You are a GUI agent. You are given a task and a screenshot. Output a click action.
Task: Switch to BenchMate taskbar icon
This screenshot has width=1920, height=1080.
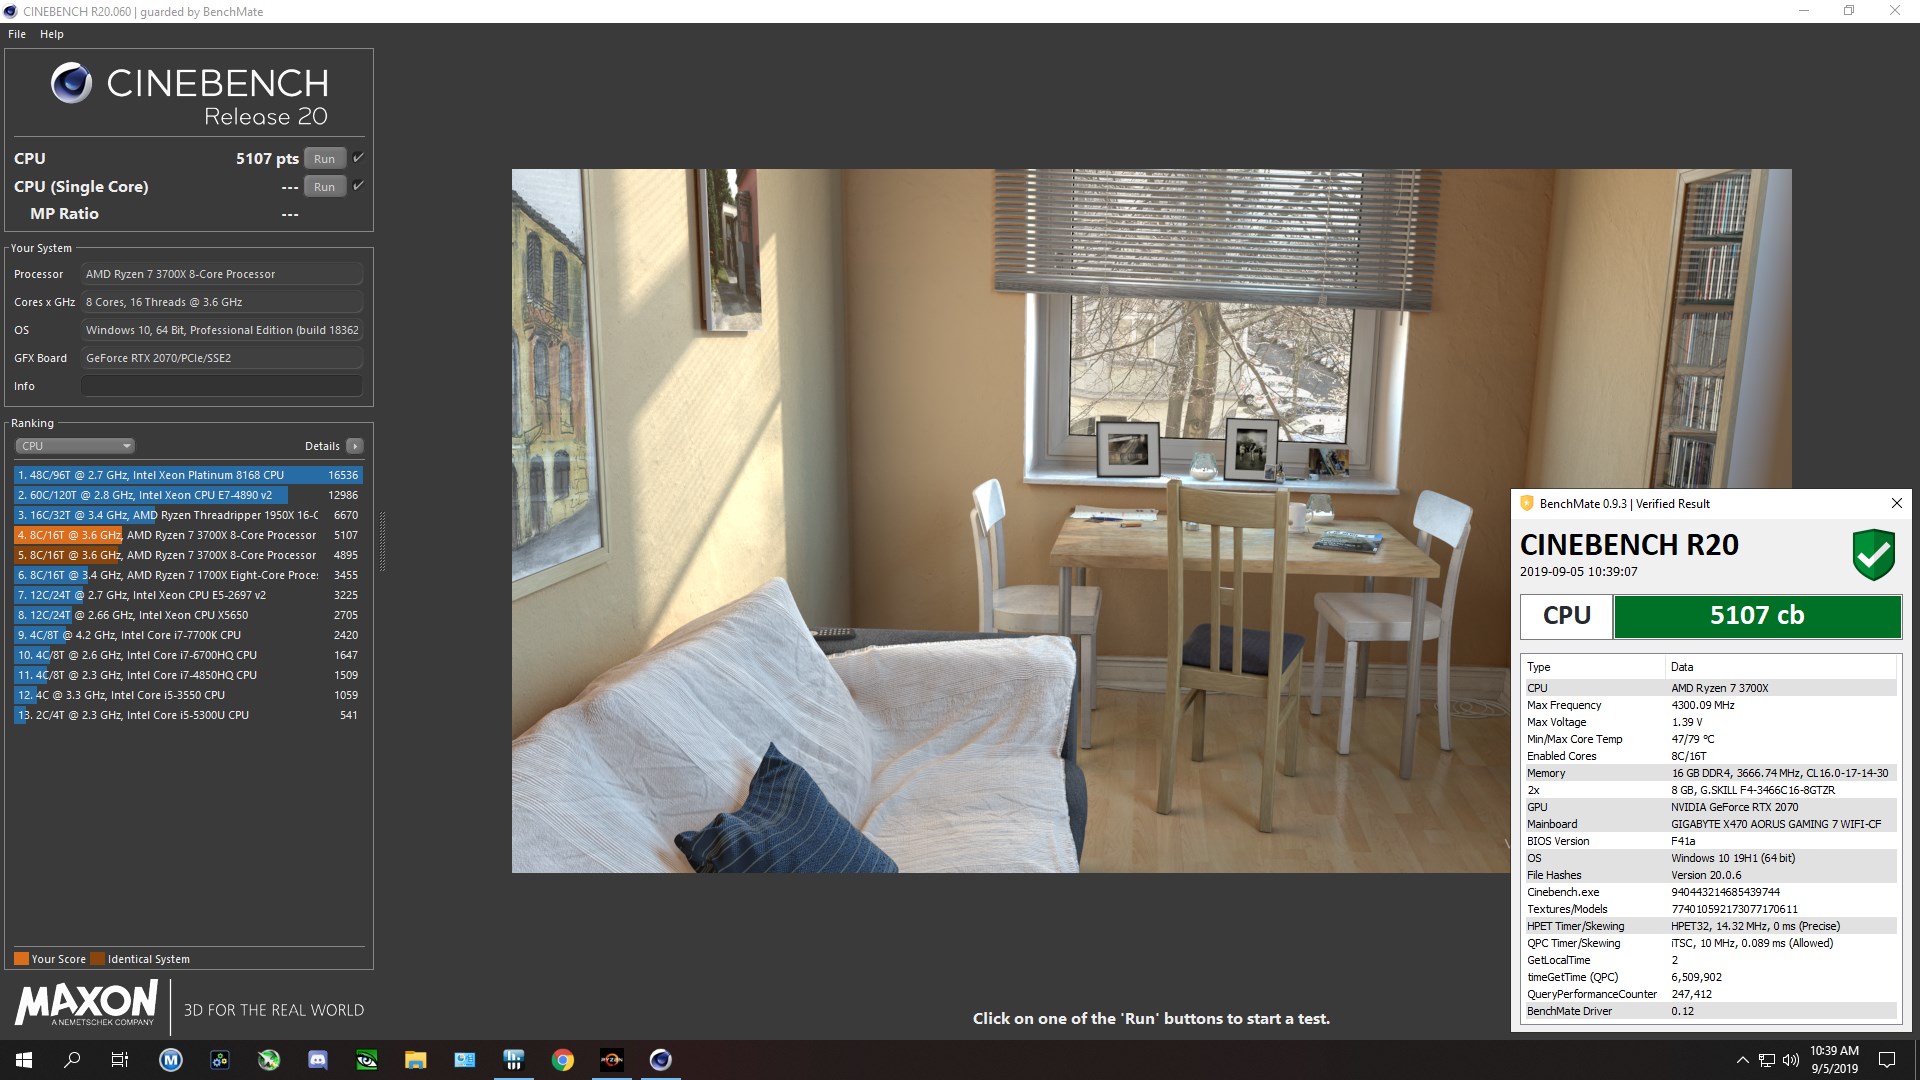click(514, 1060)
